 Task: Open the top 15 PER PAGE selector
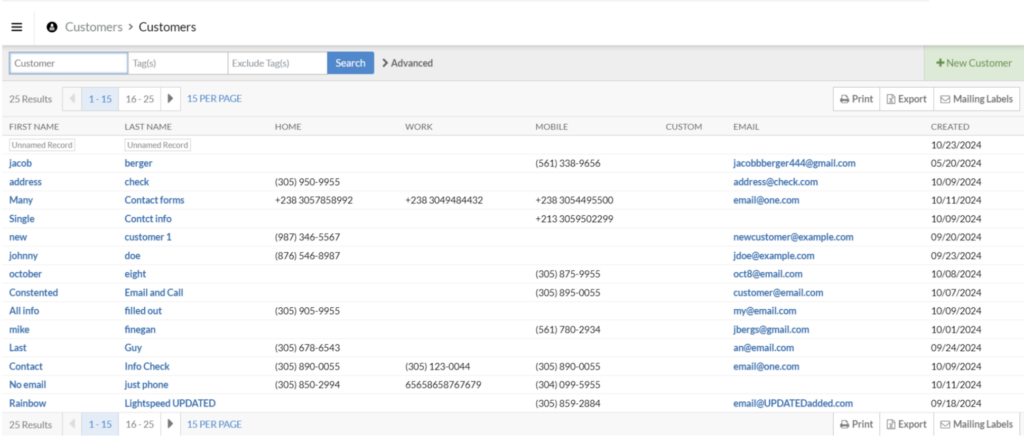coord(214,99)
